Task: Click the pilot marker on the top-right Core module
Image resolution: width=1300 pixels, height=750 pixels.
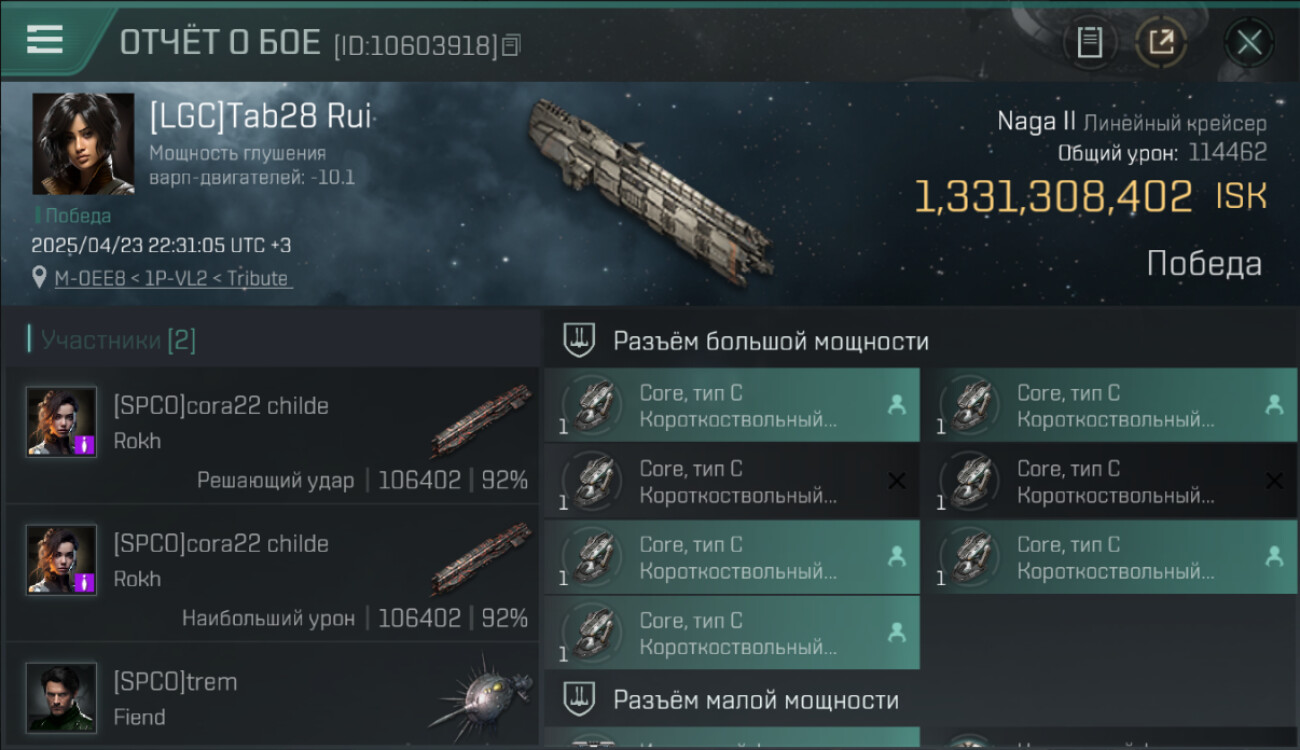Action: click(x=1274, y=405)
